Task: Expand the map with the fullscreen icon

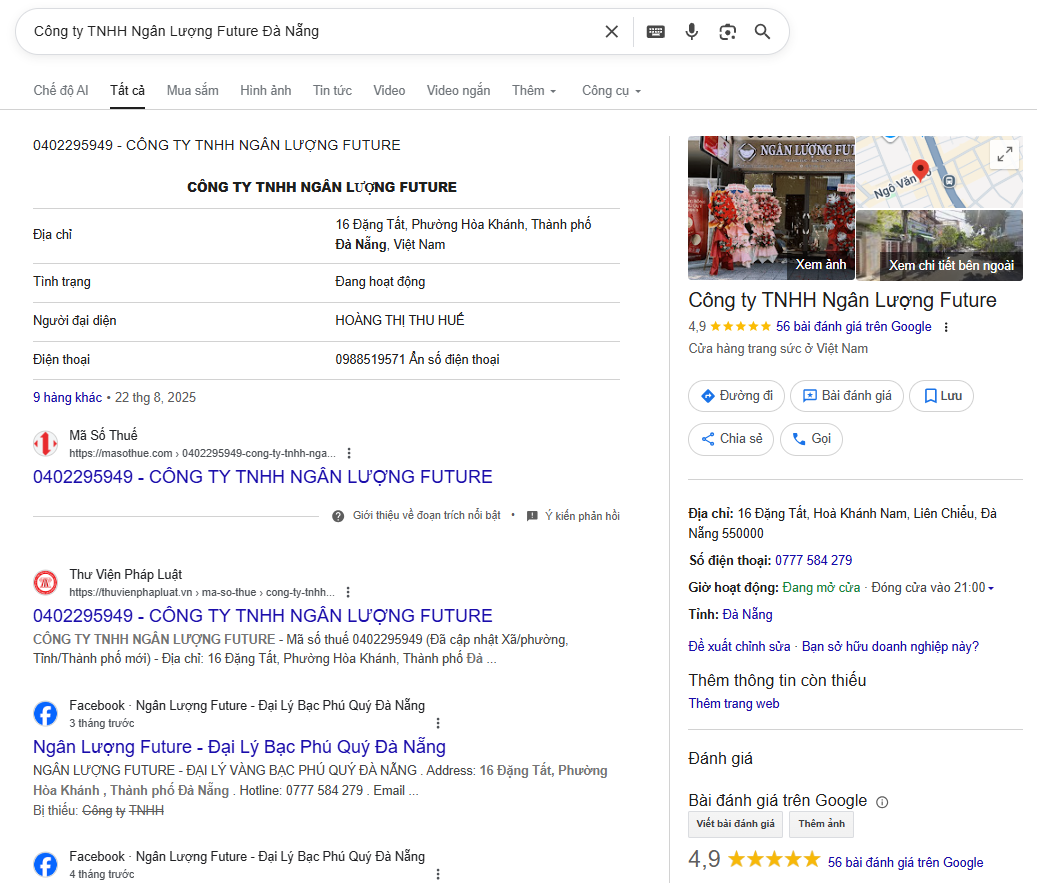Action: [x=1003, y=154]
